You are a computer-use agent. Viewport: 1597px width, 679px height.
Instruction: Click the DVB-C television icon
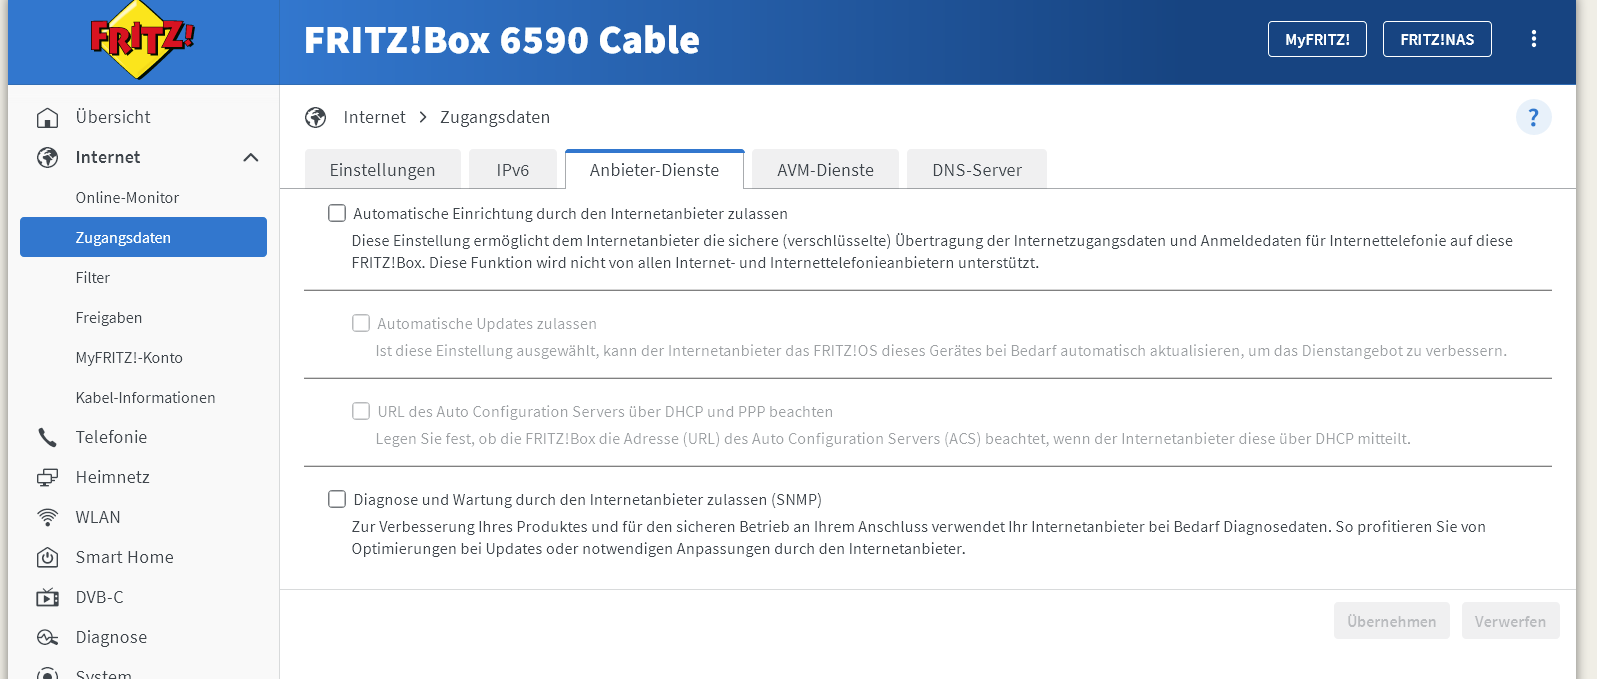coord(47,598)
